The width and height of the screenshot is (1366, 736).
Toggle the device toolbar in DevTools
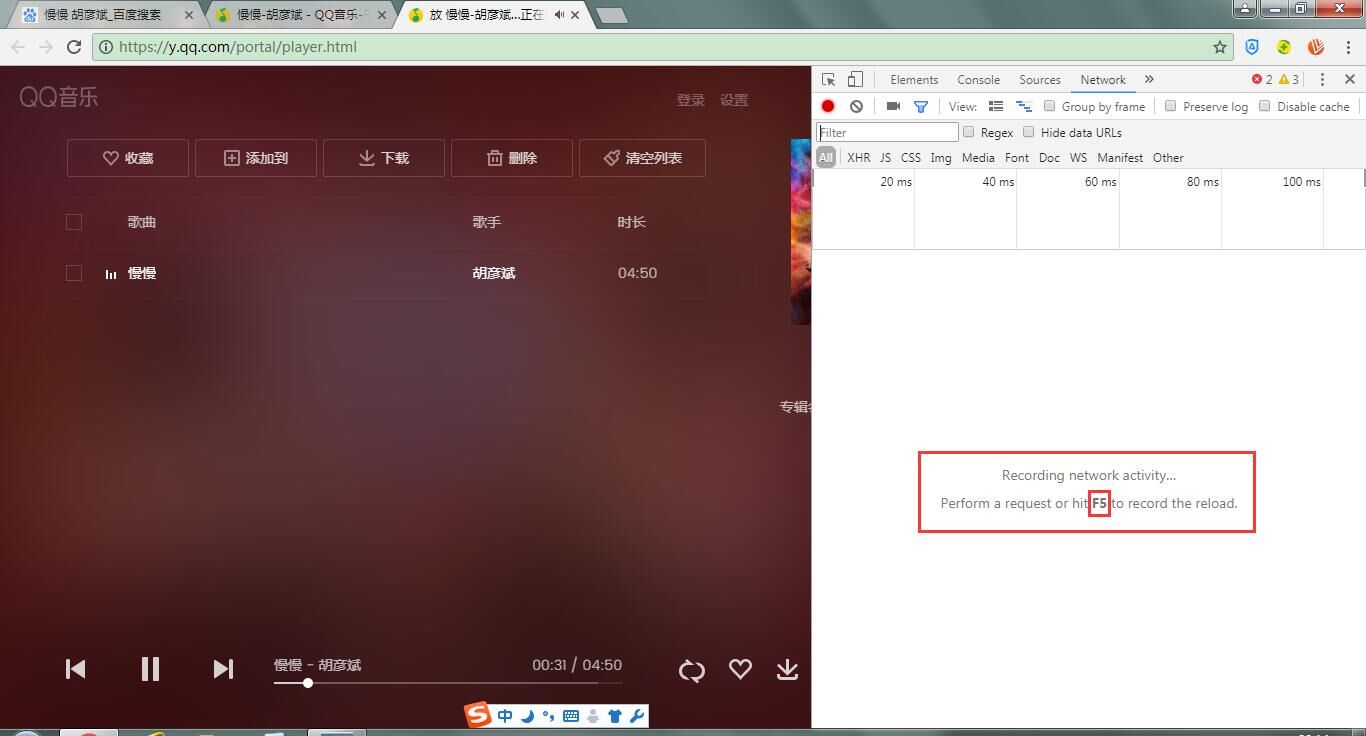855,79
